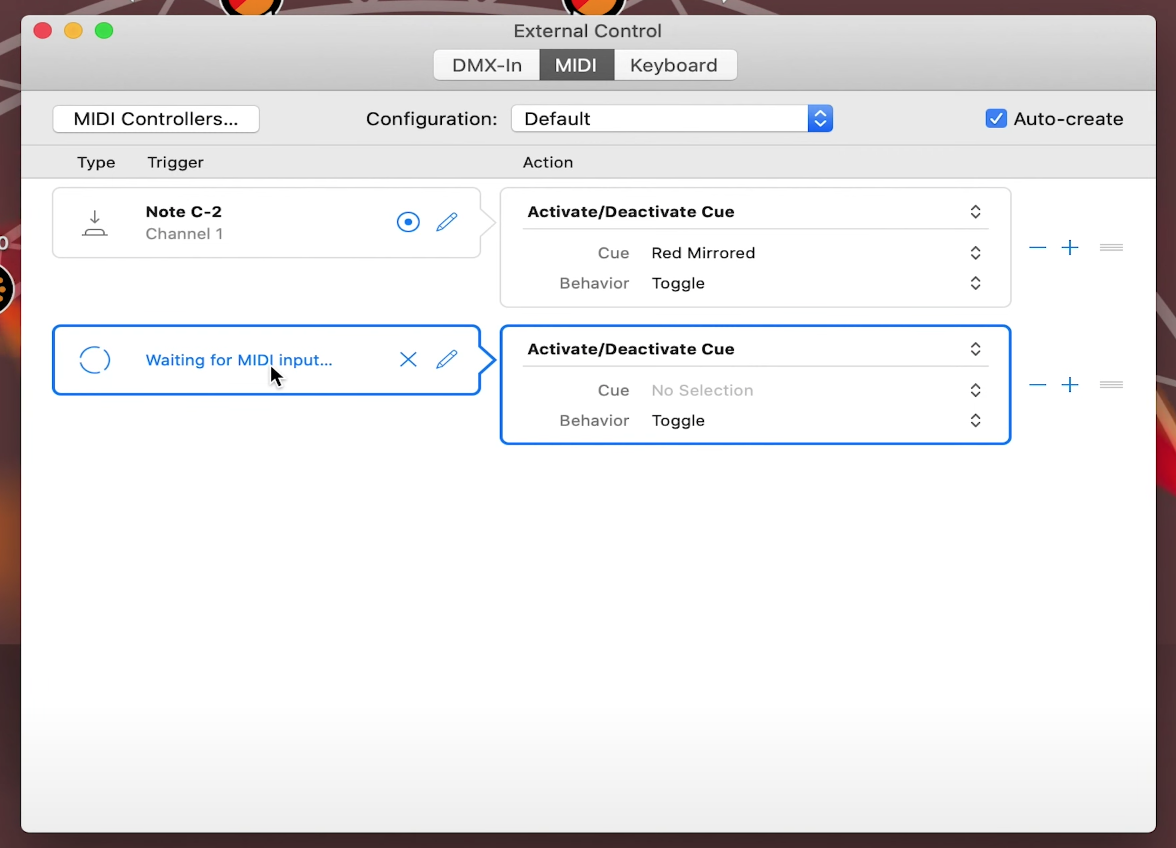This screenshot has width=1176, height=848.
Task: Click pencil icon on waiting MIDI trigger
Action: click(x=447, y=360)
